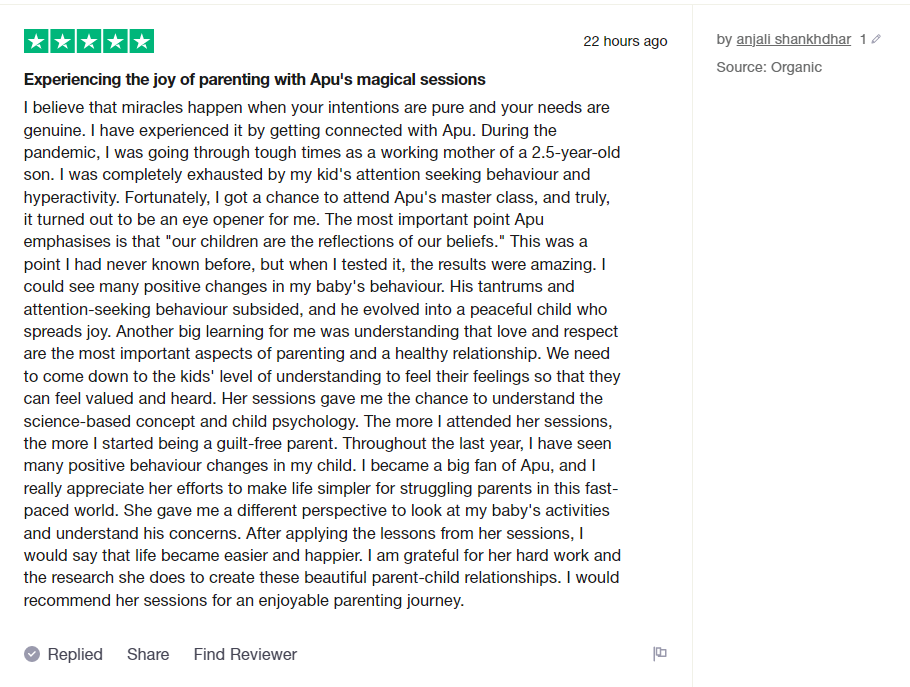The width and height of the screenshot is (910, 687).
Task: Click the fourth rating star
Action: pos(115,42)
